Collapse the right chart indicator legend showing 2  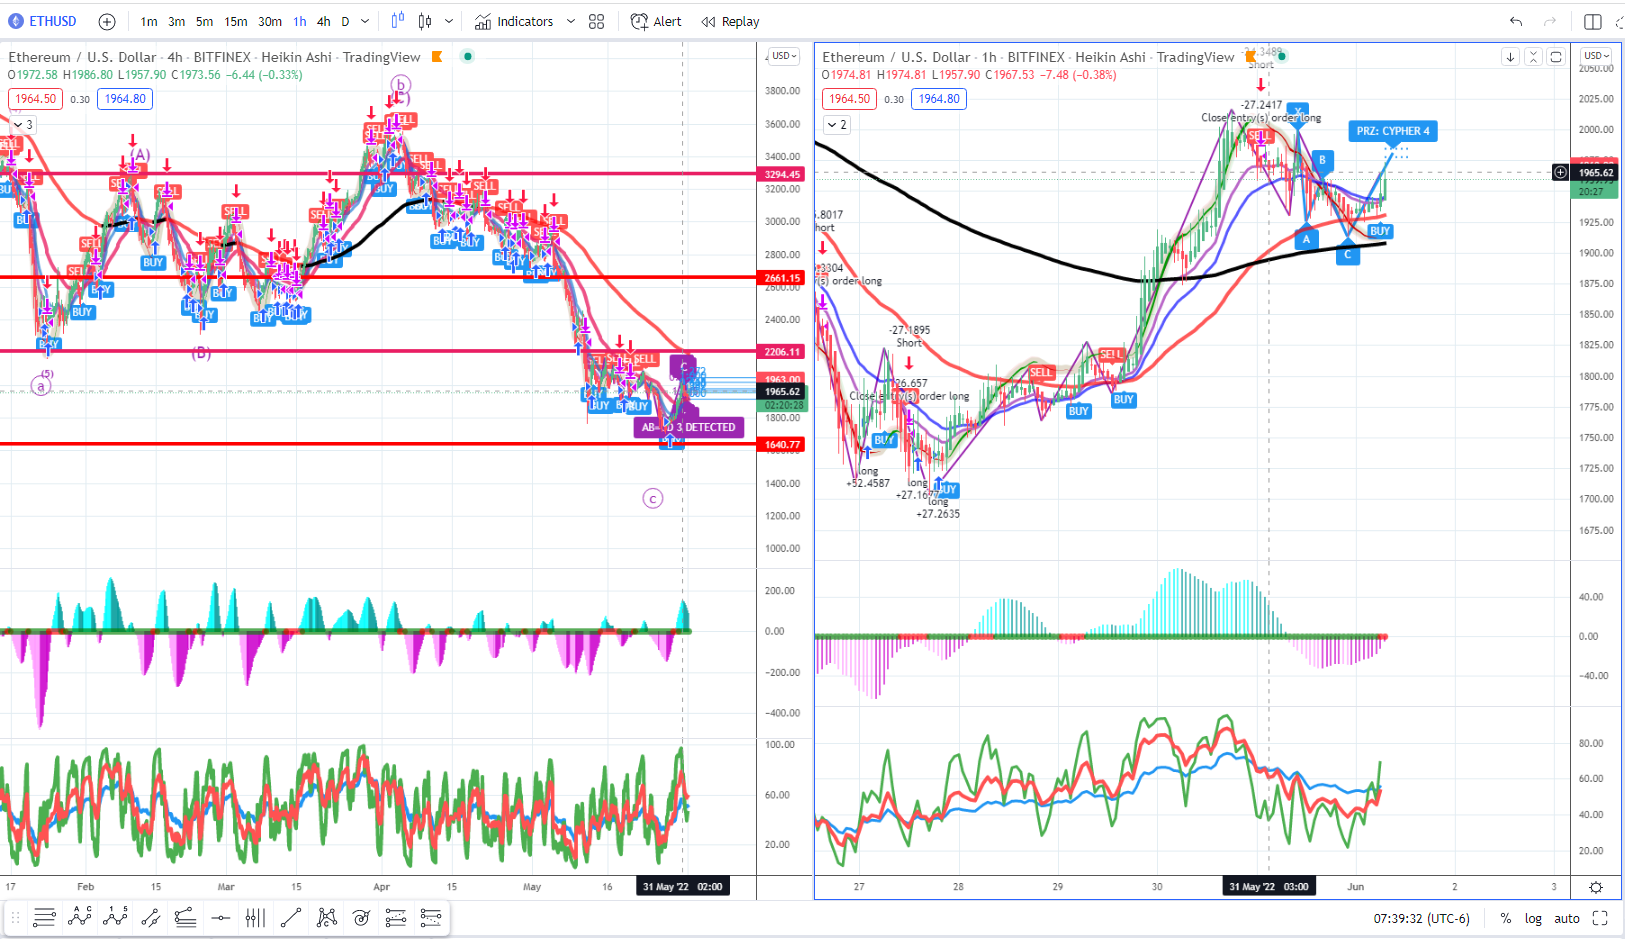coord(837,125)
